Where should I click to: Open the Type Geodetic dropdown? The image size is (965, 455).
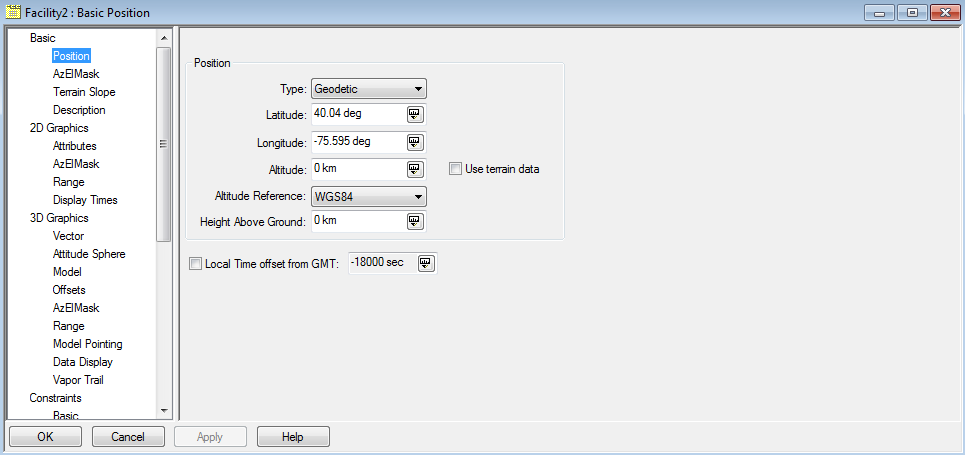tap(369, 89)
